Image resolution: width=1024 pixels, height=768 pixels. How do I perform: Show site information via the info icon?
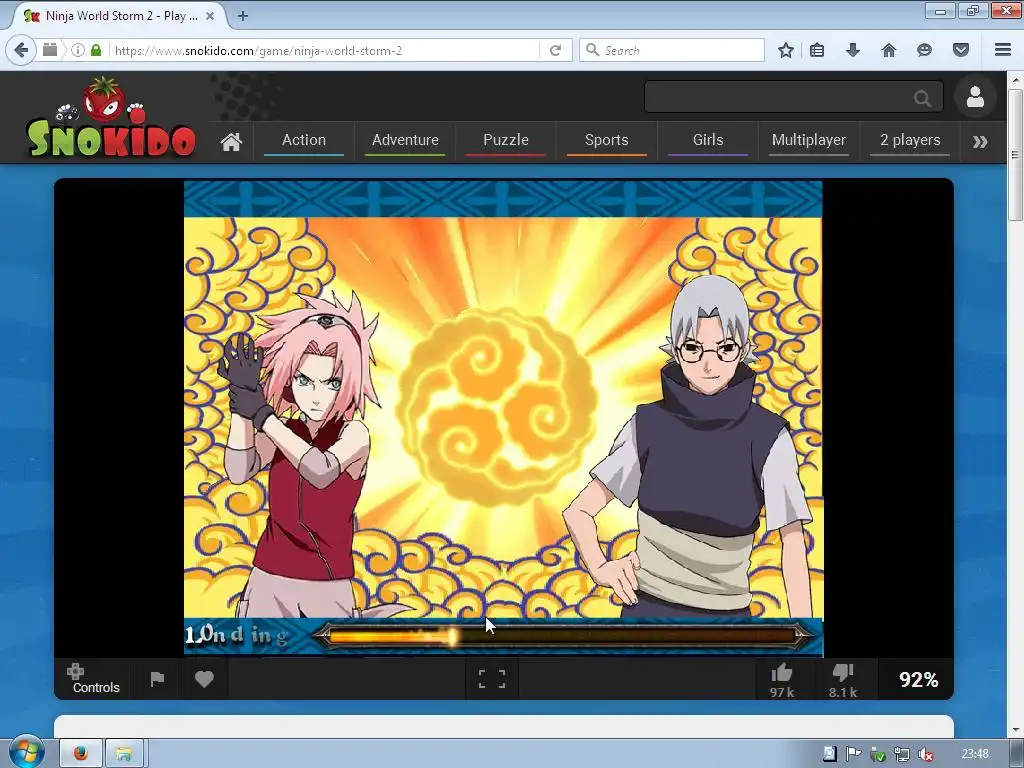[78, 50]
